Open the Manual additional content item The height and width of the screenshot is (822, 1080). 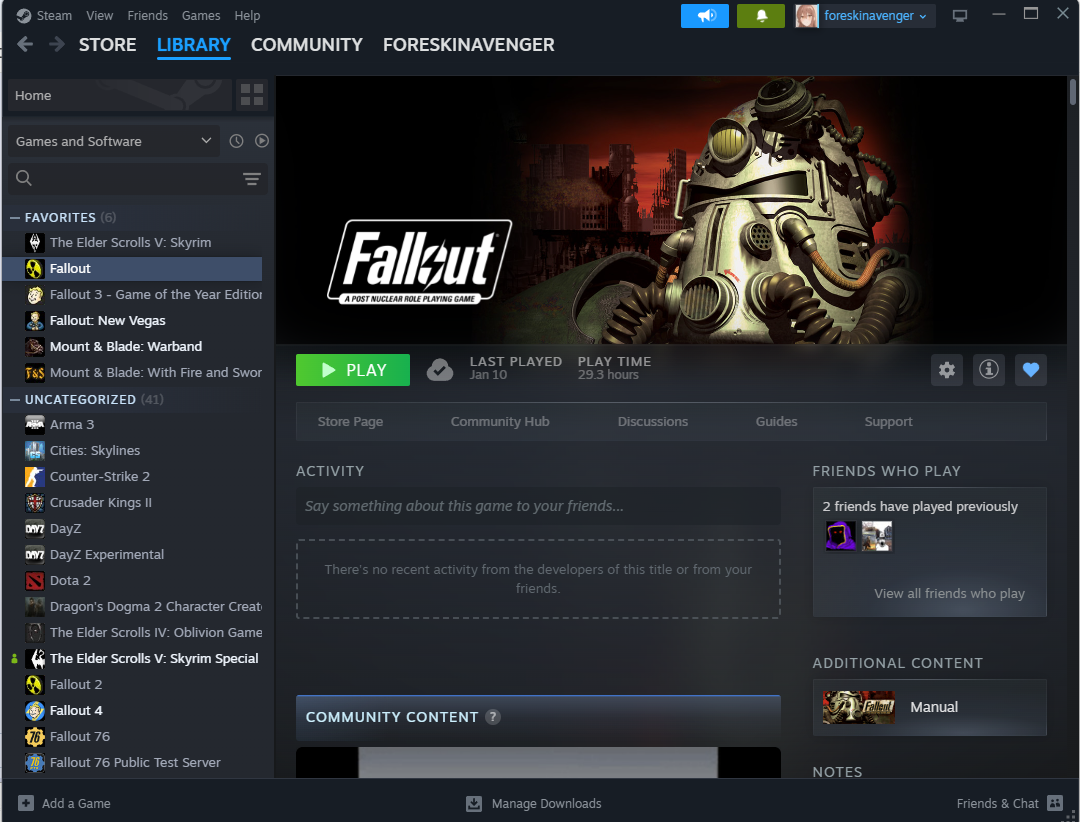929,708
